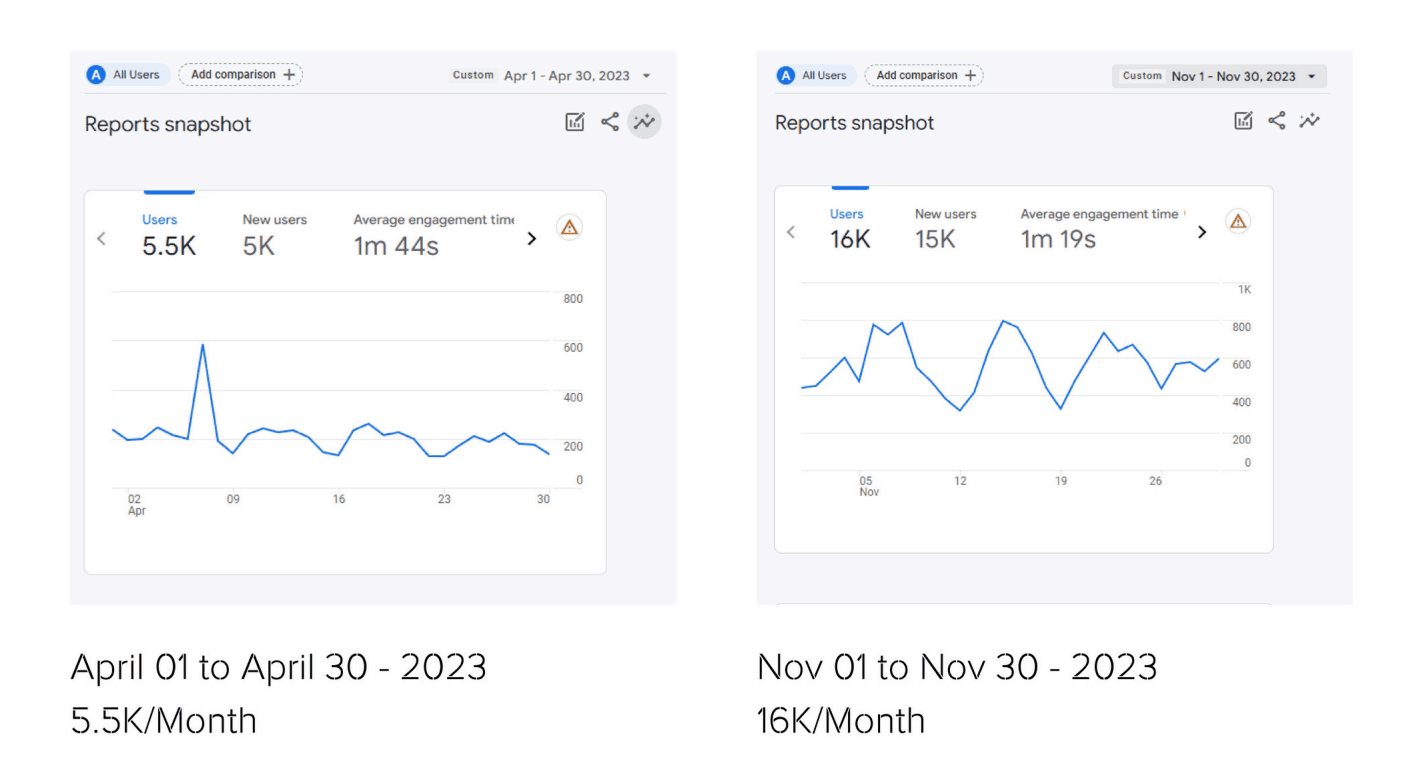1417x757 pixels.
Task: Click Add comparison in November panel
Action: (924, 75)
